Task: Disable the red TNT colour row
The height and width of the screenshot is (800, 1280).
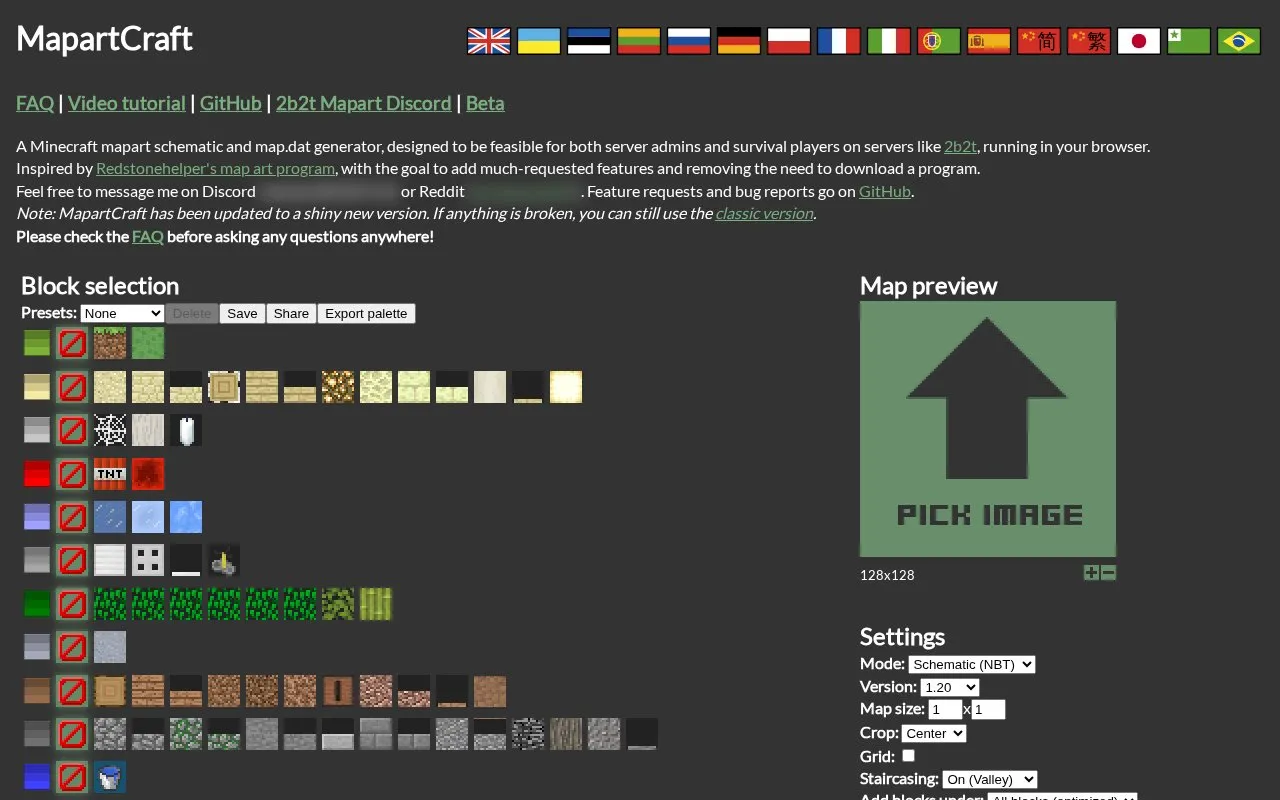Action: coord(72,474)
